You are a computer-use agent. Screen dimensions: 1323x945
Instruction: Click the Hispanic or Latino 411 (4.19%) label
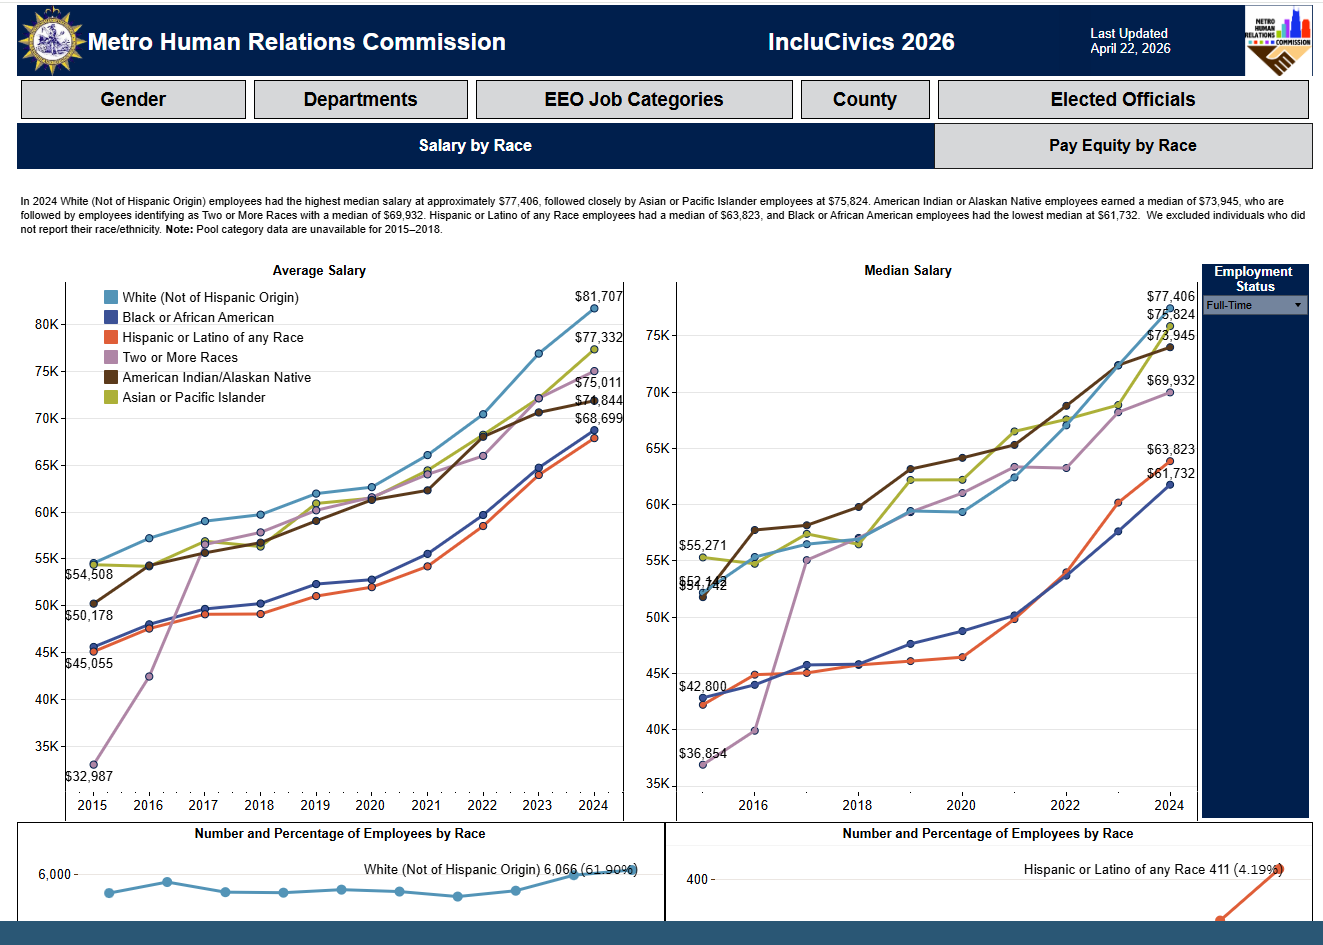[x=1153, y=870]
